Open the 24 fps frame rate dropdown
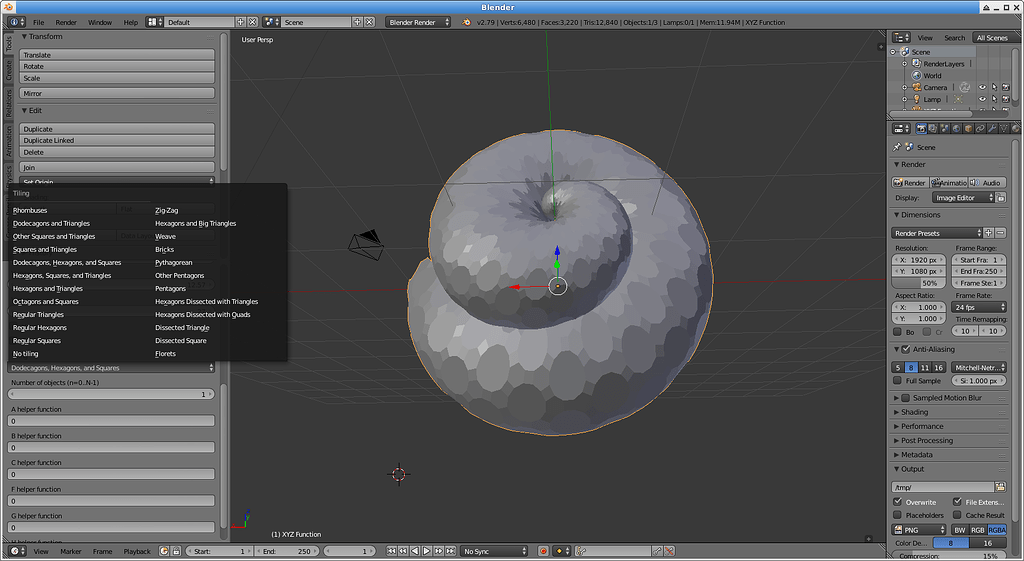This screenshot has width=1024, height=561. [980, 307]
